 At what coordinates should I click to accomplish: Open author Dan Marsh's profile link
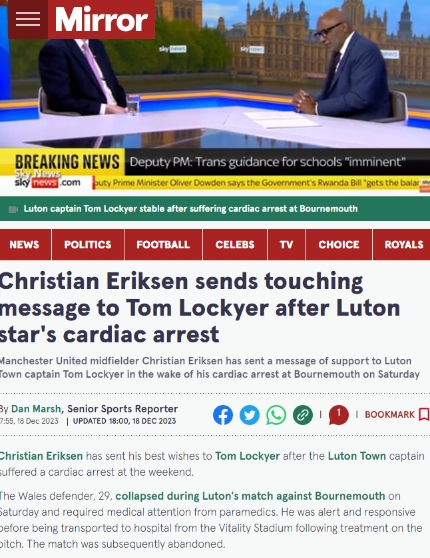(36, 409)
